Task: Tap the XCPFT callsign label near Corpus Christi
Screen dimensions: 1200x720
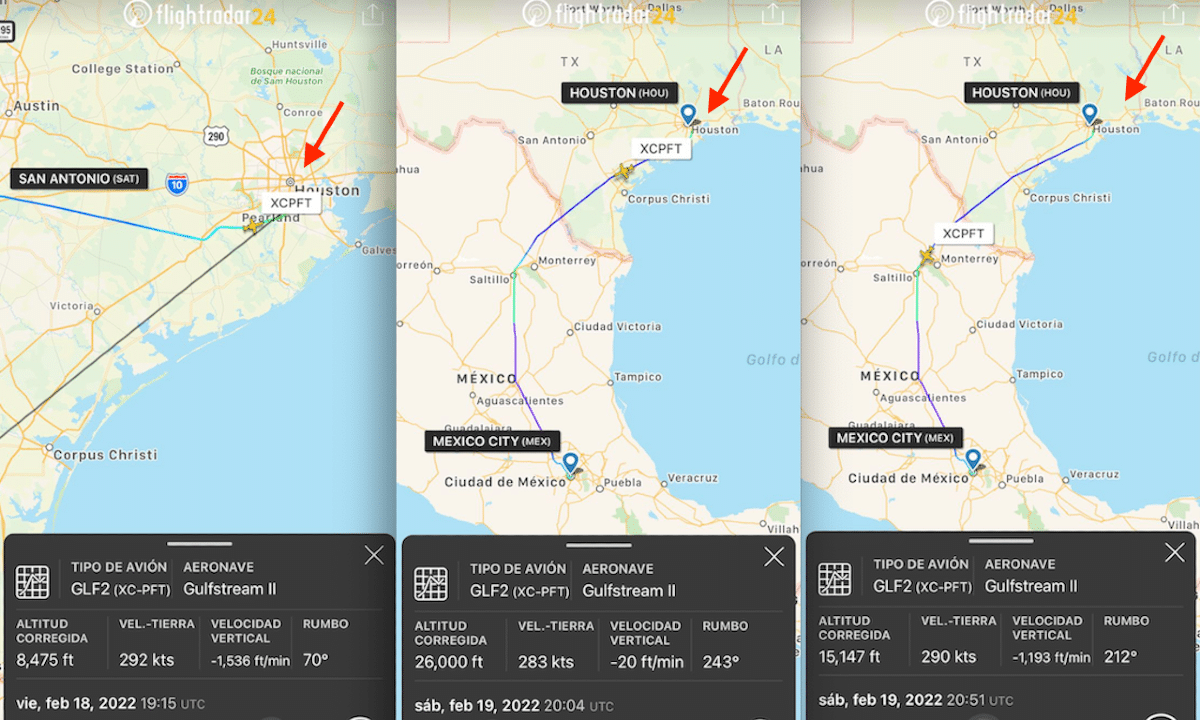Action: tap(661, 148)
